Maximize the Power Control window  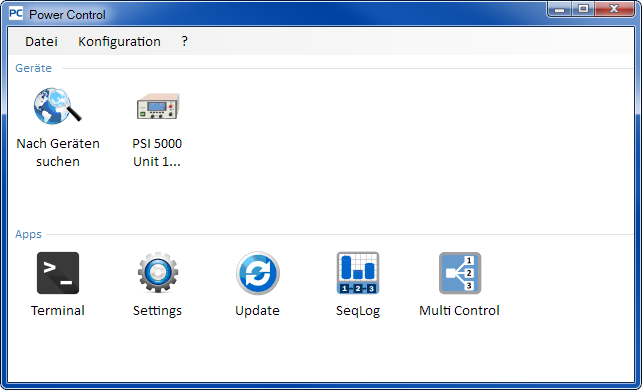point(583,9)
